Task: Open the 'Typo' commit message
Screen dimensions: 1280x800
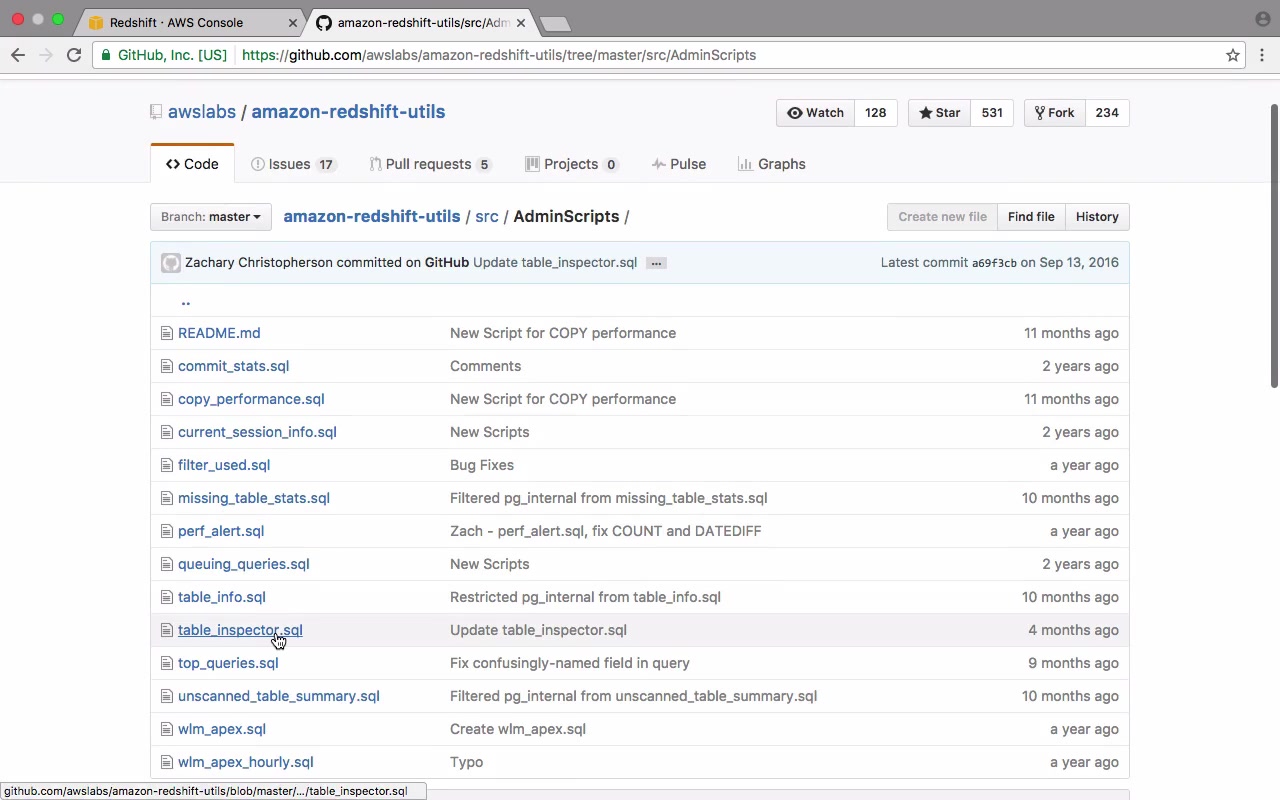Action: pyautogui.click(x=467, y=762)
